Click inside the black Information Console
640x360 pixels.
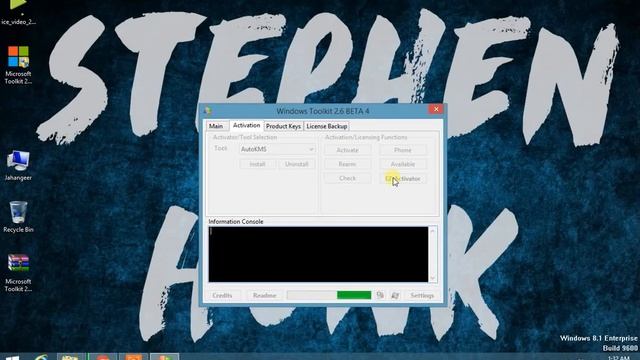tap(318, 254)
